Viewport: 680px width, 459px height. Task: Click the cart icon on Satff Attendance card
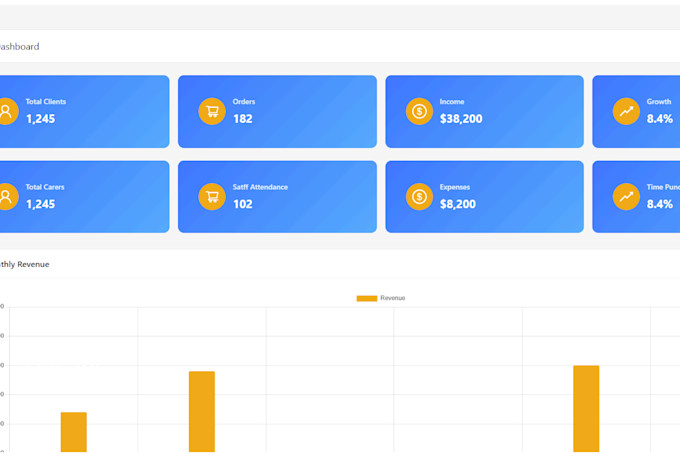[212, 197]
